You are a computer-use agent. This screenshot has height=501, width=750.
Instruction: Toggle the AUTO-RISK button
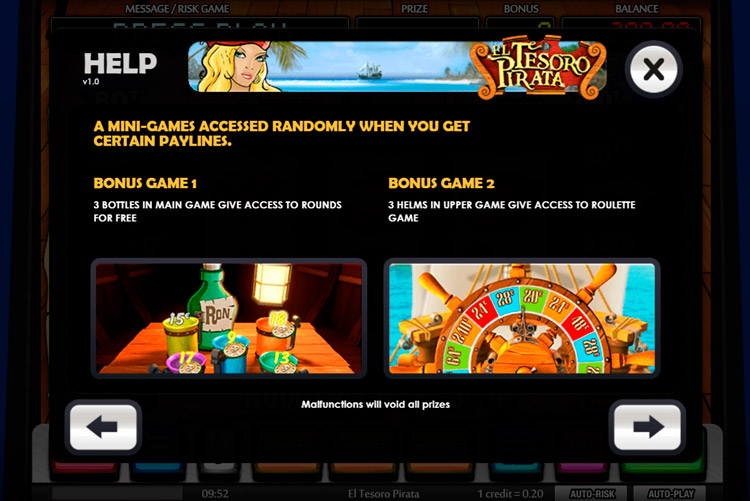592,493
